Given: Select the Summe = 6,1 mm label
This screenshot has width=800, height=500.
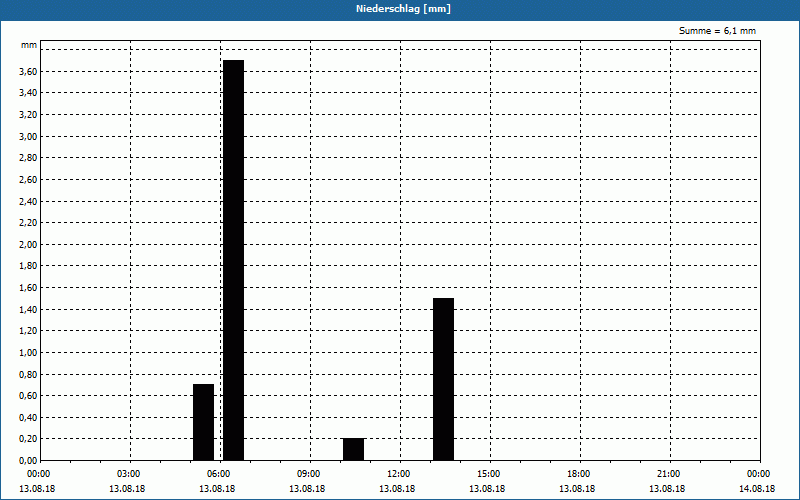Looking at the screenshot, I should 717,31.
